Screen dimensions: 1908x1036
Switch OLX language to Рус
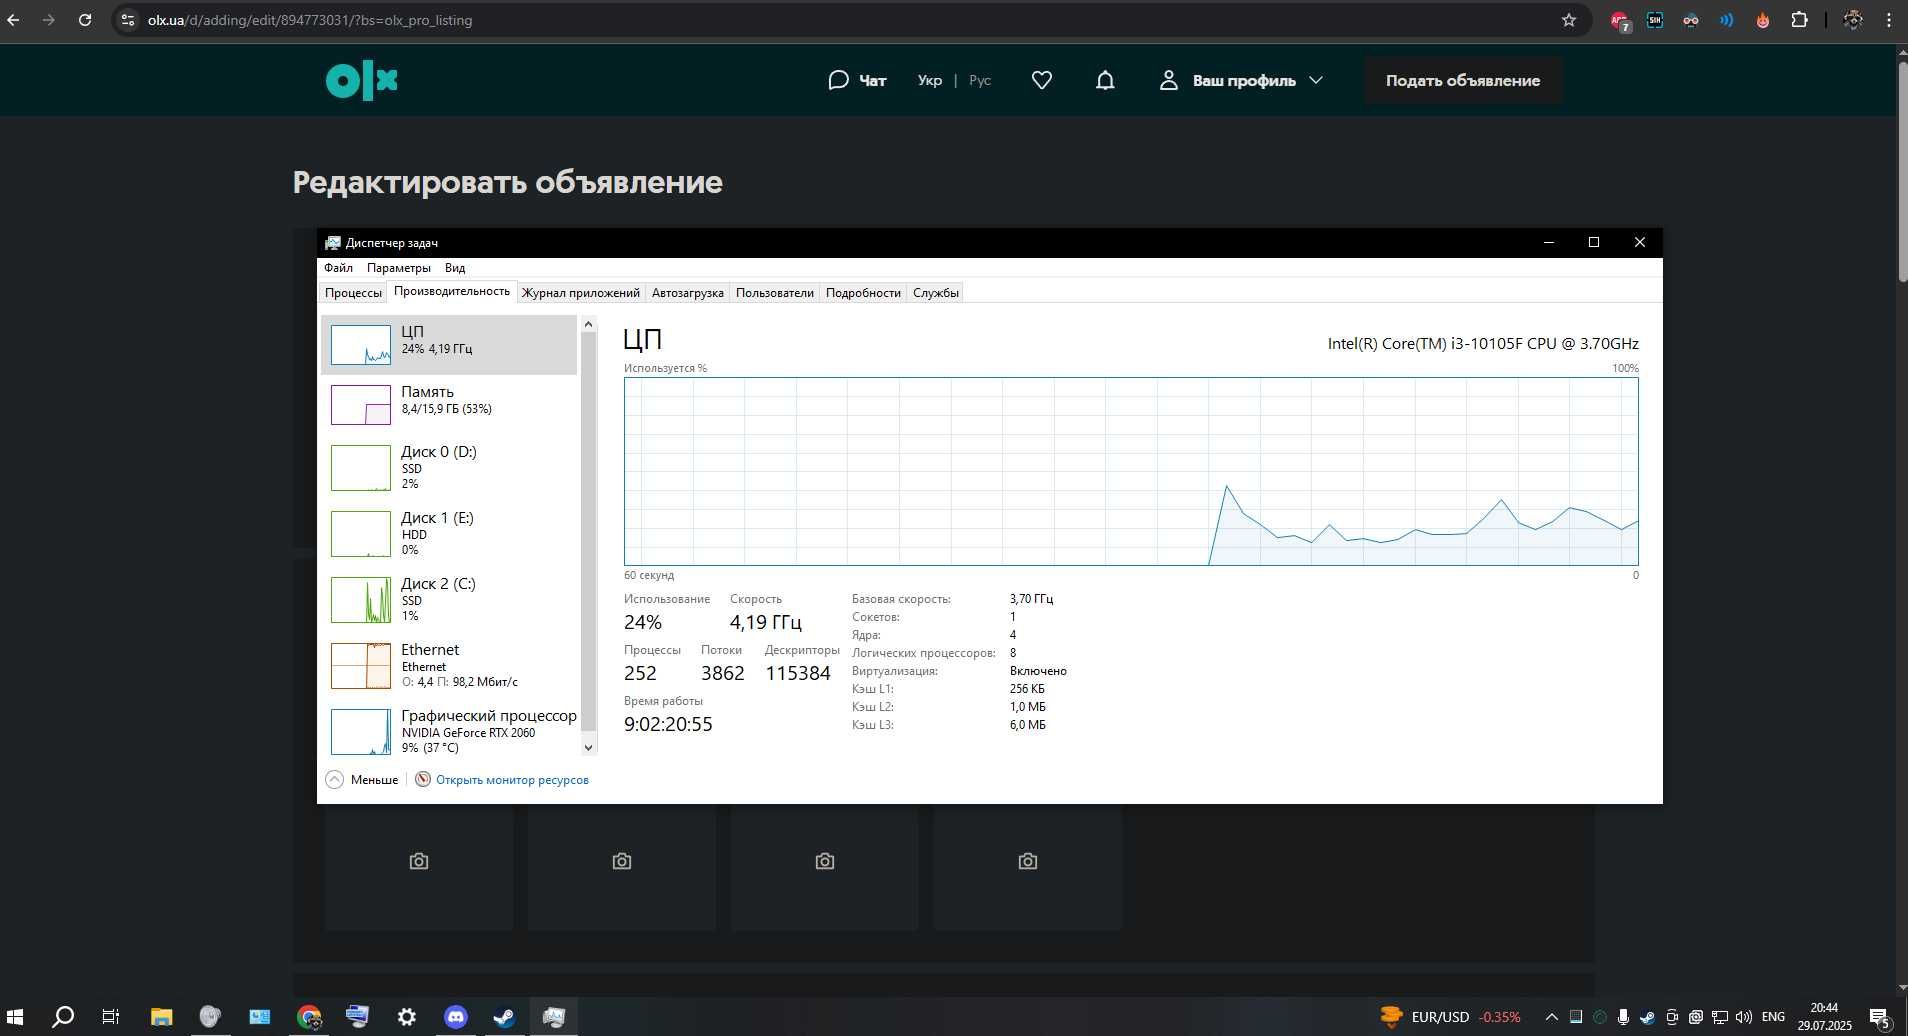tap(980, 80)
